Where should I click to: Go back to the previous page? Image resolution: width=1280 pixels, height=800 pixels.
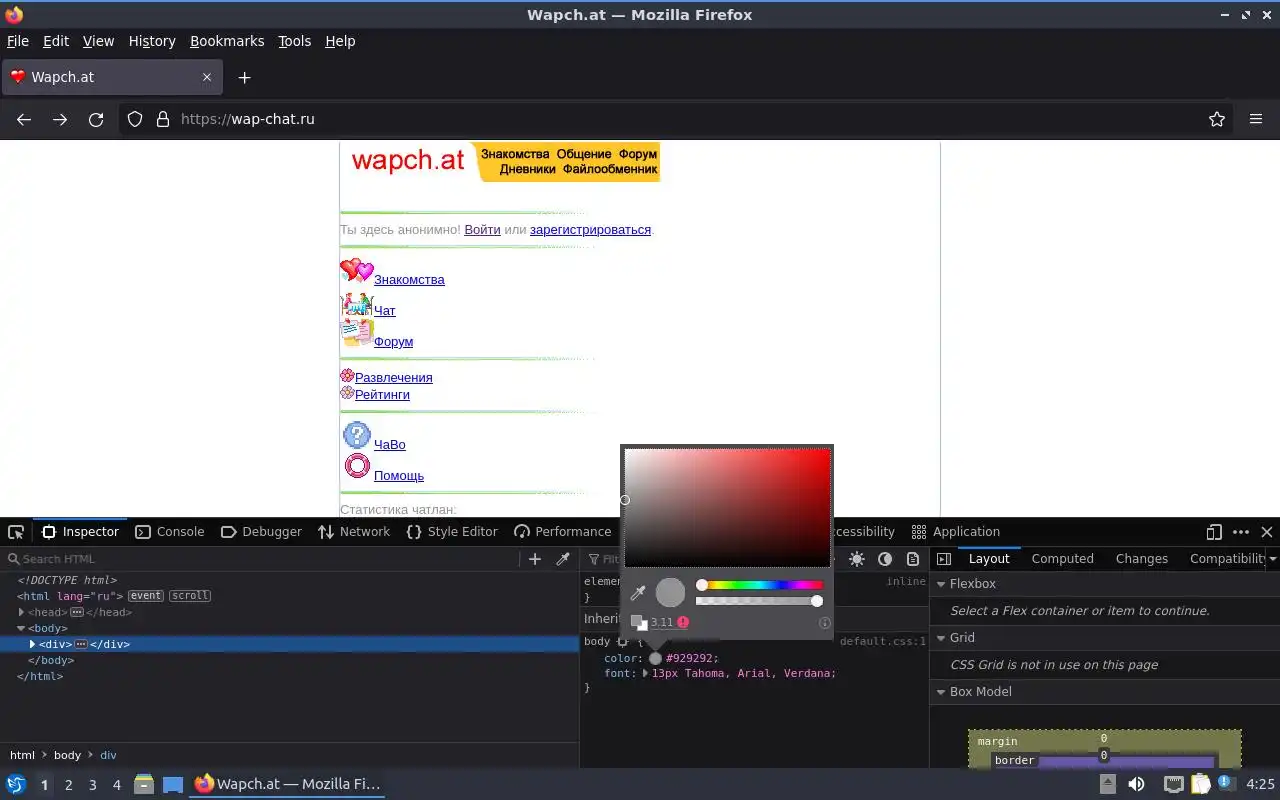tap(24, 119)
